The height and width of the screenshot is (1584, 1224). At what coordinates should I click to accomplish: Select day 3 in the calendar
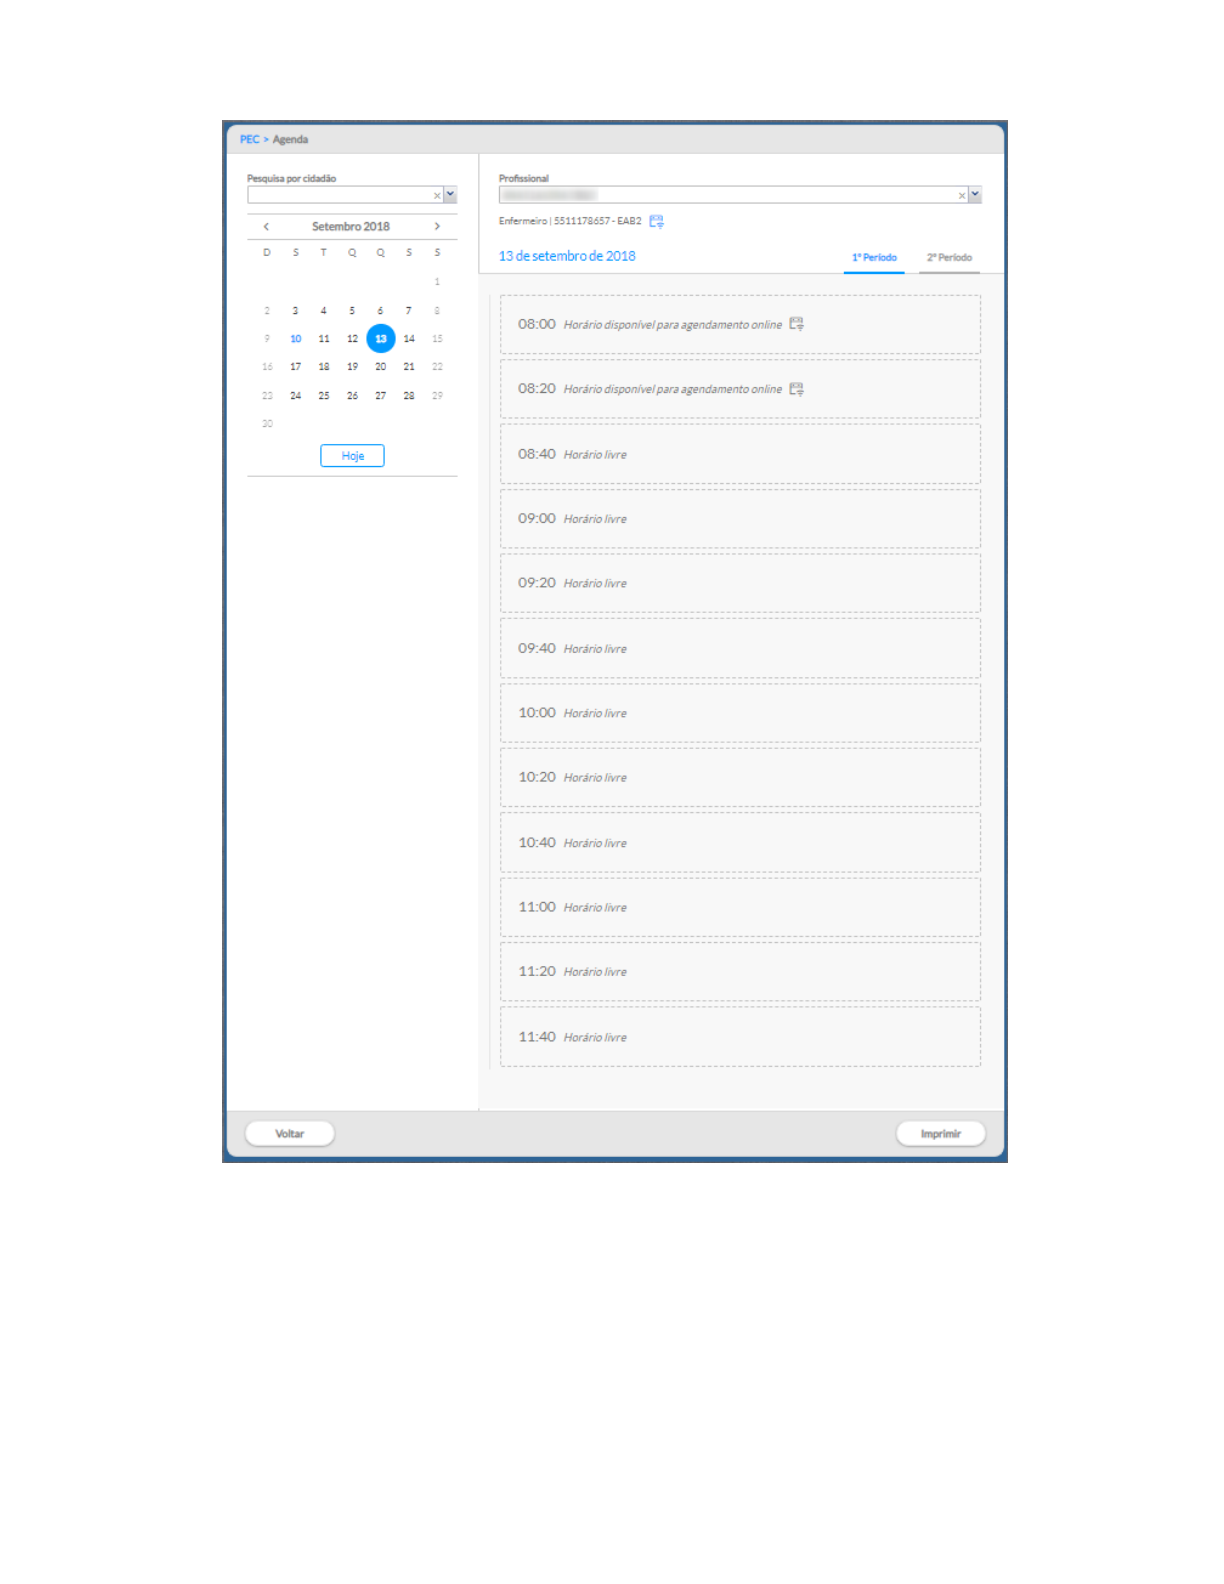click(295, 311)
